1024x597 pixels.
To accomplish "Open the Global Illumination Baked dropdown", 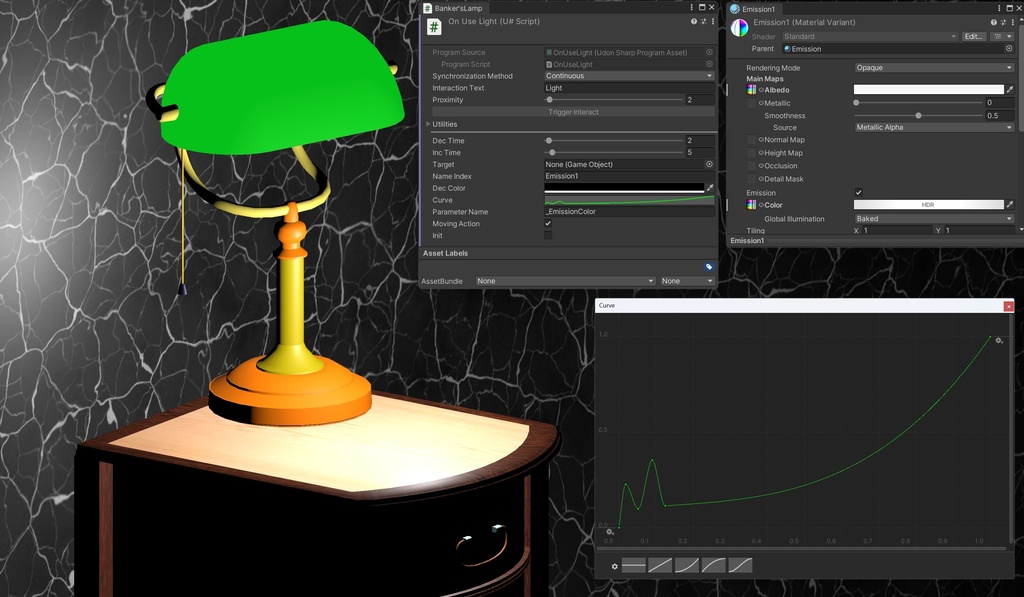I will (934, 218).
